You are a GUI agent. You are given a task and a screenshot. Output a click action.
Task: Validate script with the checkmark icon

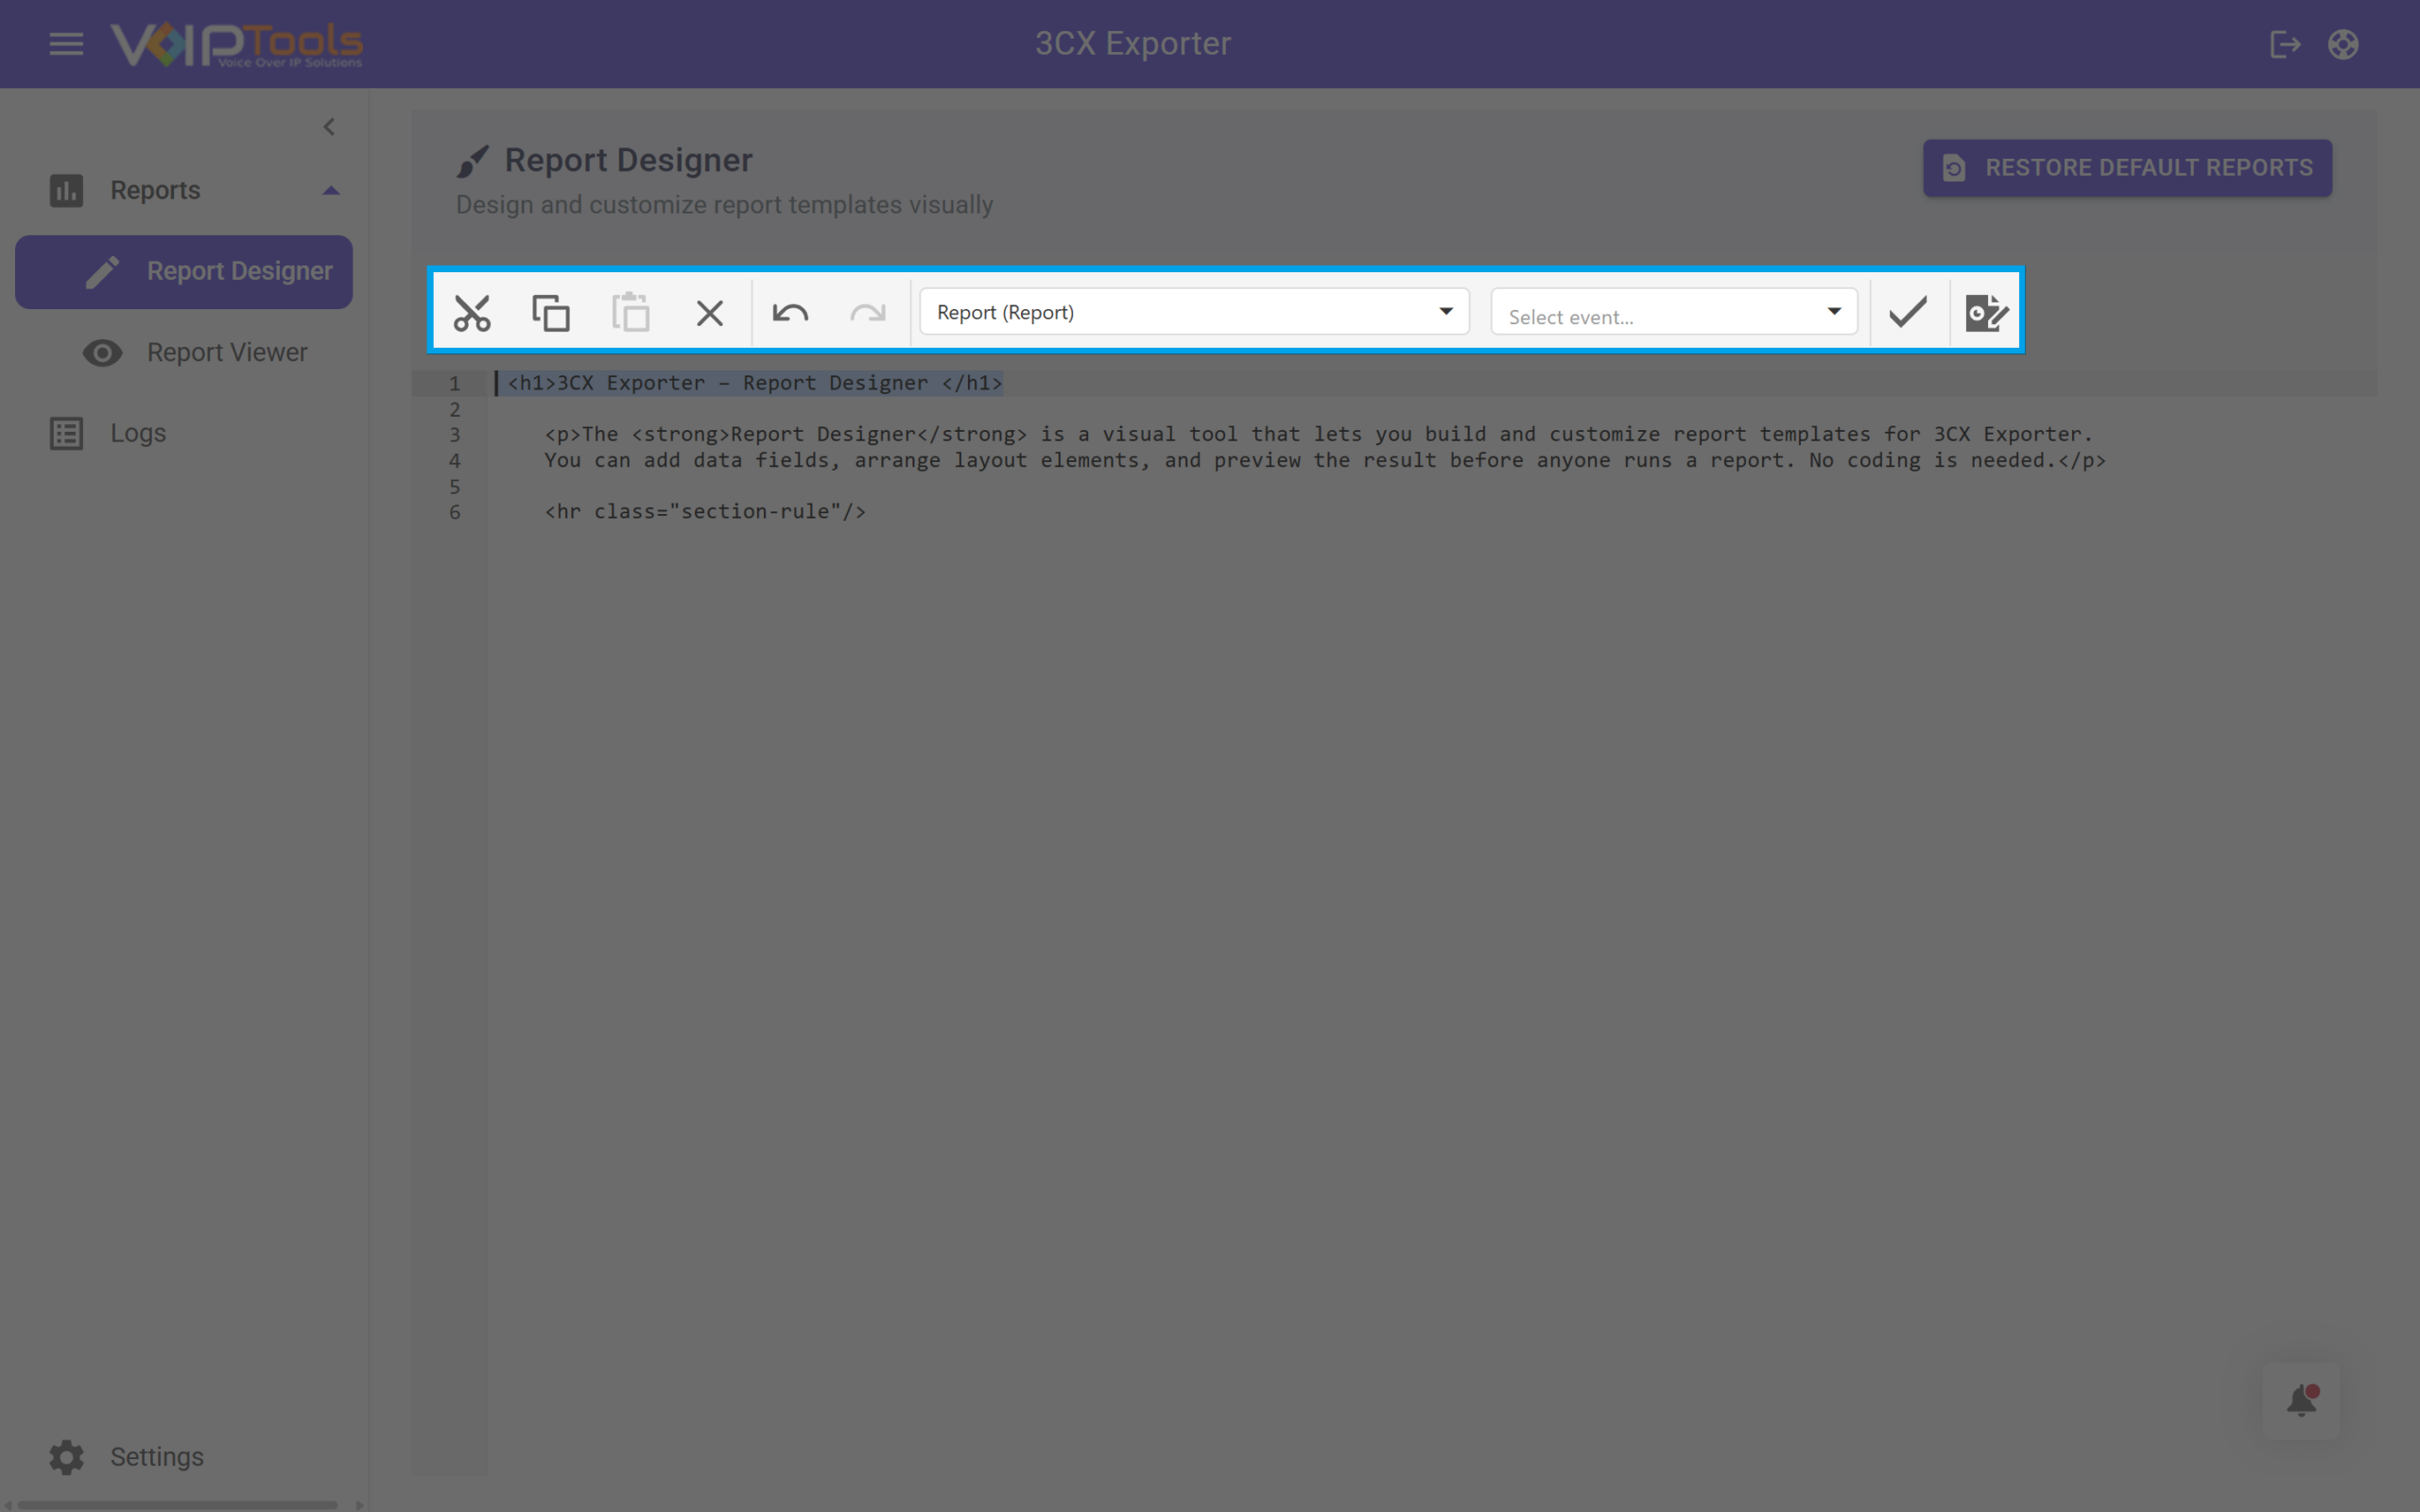click(x=1908, y=312)
